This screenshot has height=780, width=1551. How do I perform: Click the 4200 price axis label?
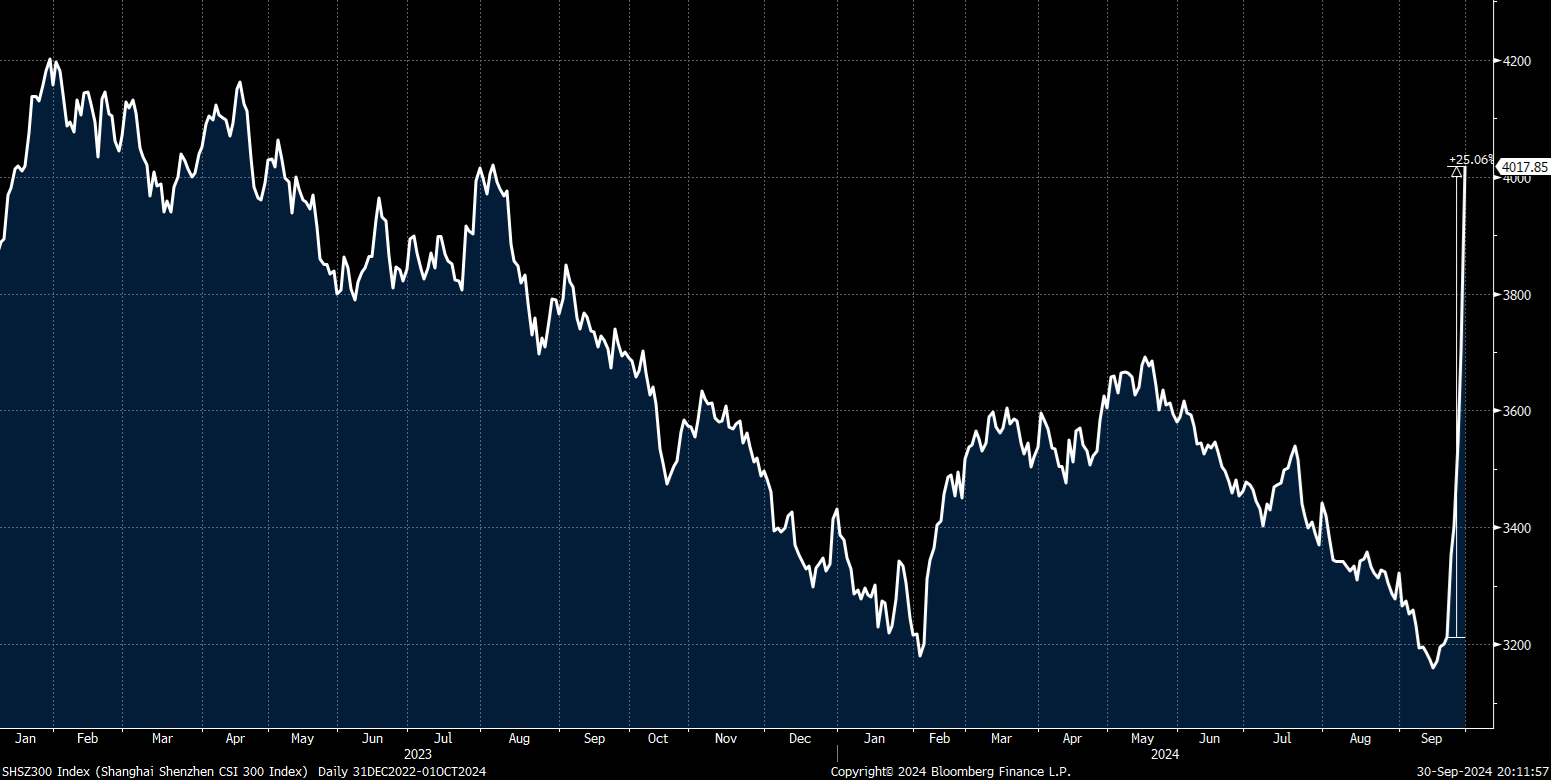tap(1518, 61)
